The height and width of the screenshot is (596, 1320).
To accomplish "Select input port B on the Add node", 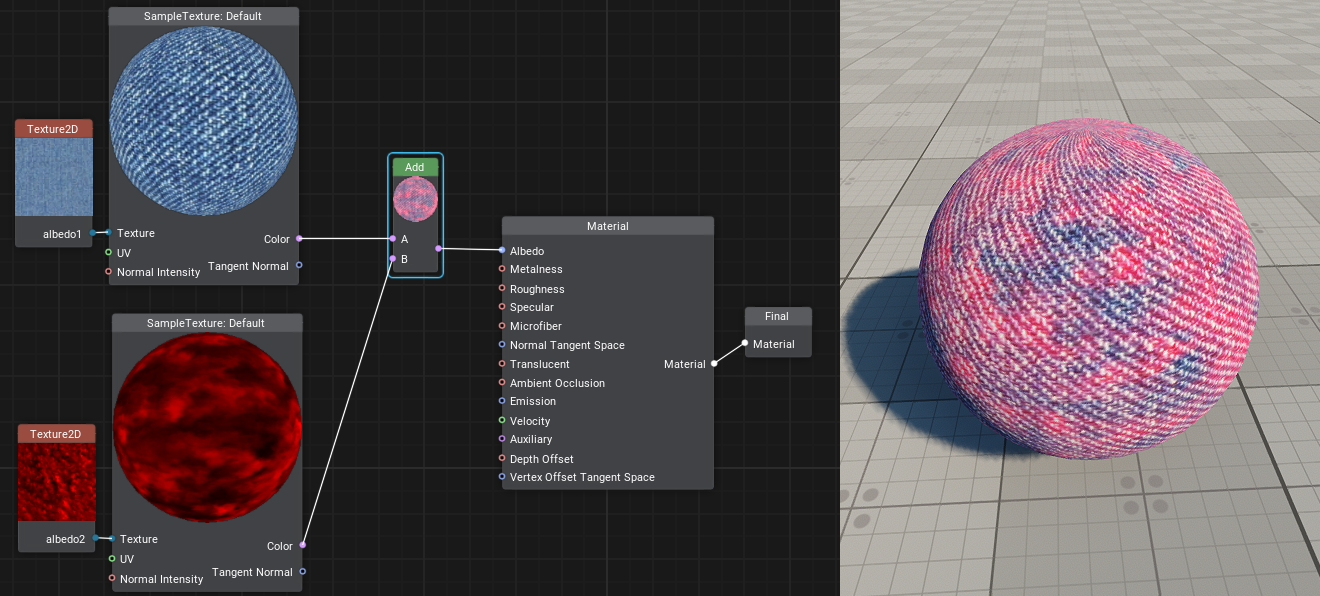I will [x=393, y=259].
